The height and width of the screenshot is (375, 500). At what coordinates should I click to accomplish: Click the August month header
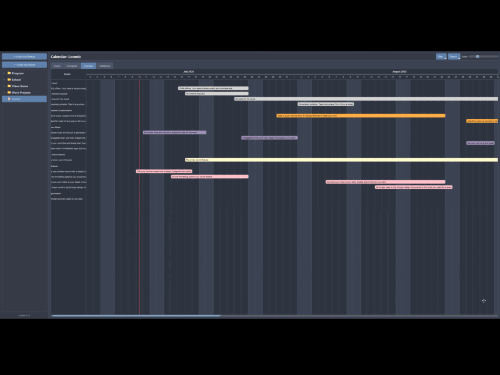point(399,72)
